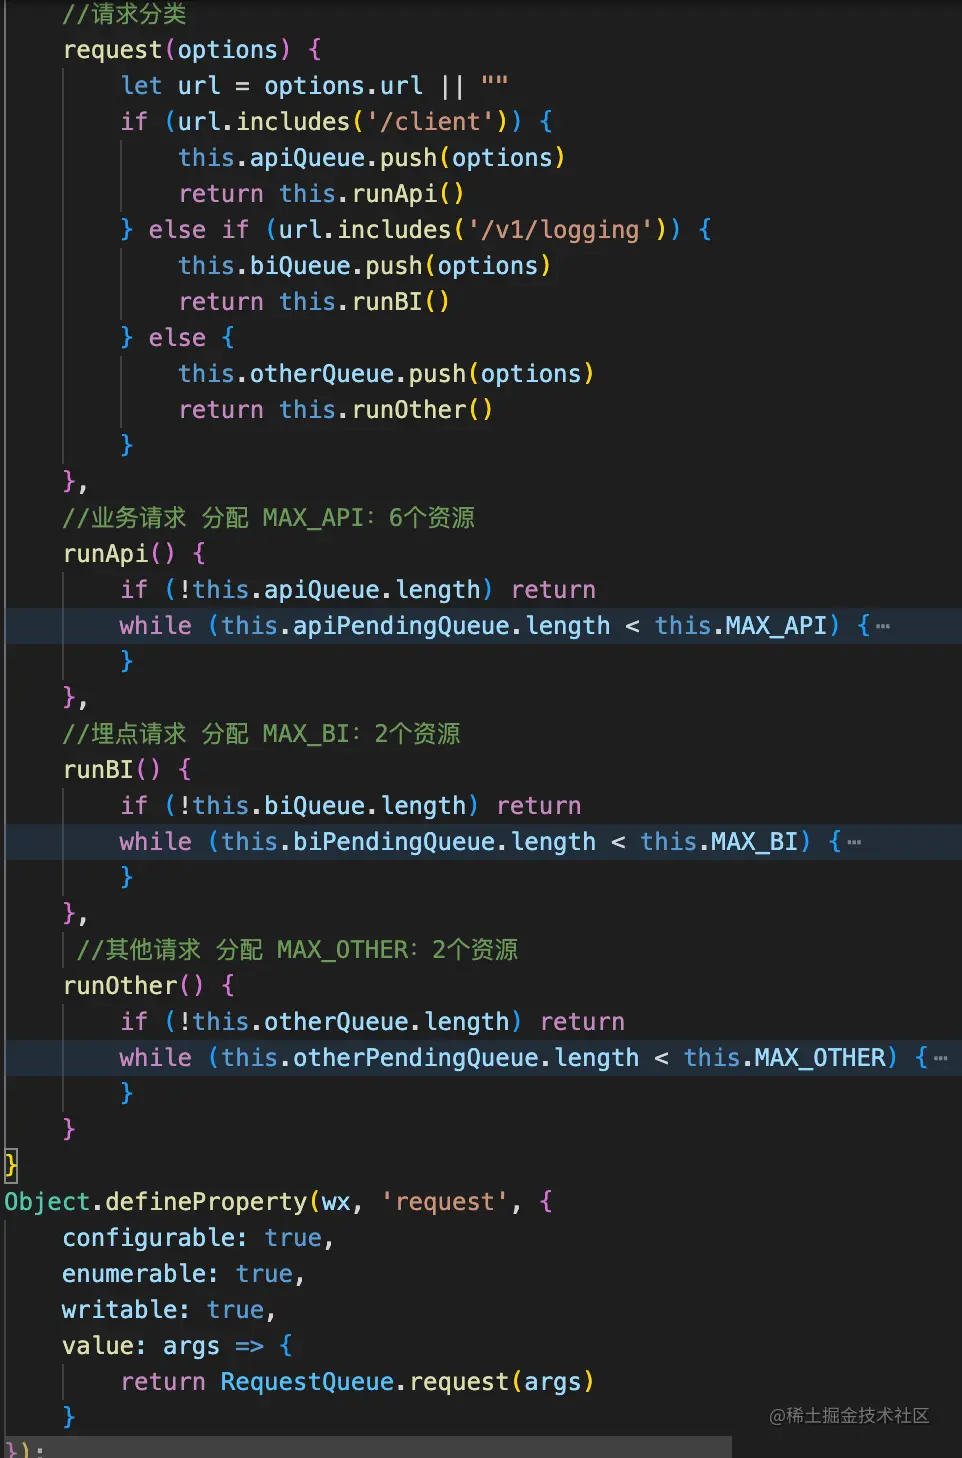Click this.otherQueue.push(options) statement
The height and width of the screenshot is (1458, 962).
[386, 374]
